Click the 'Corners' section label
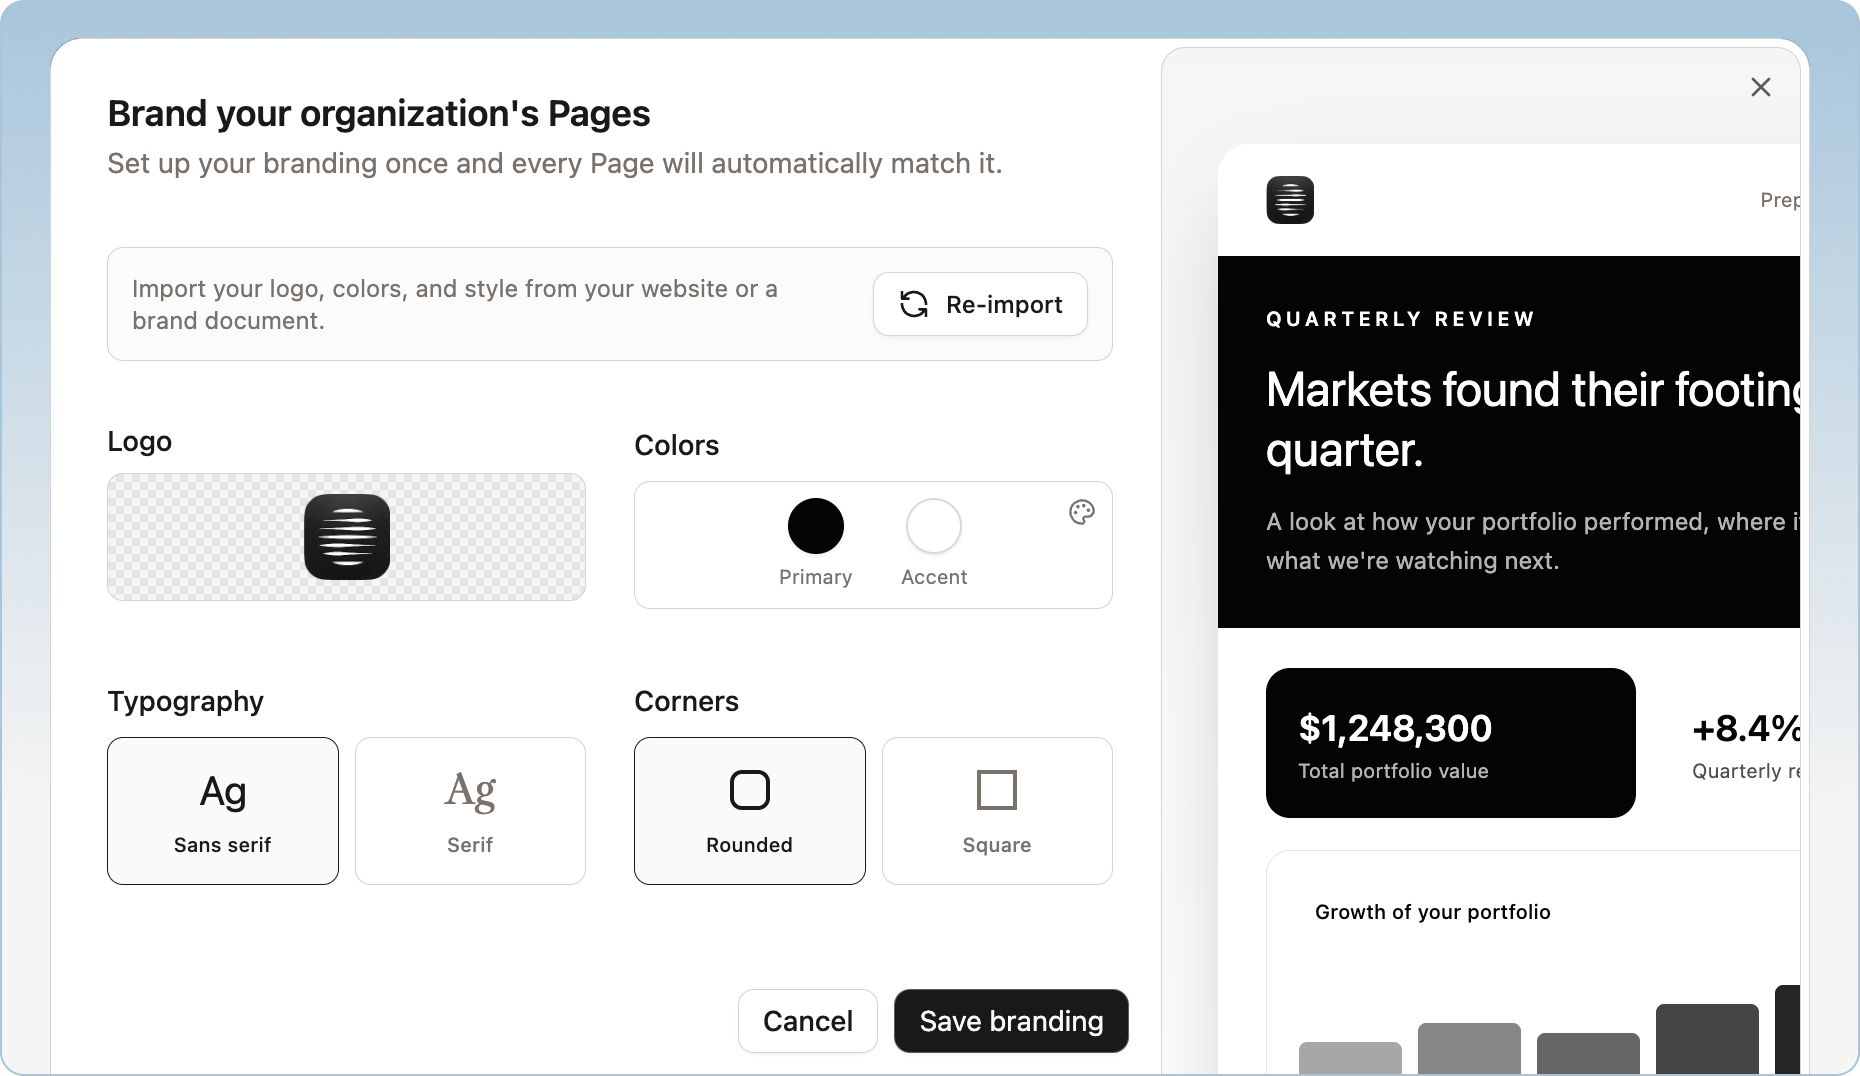The image size is (1860, 1076). click(x=687, y=701)
